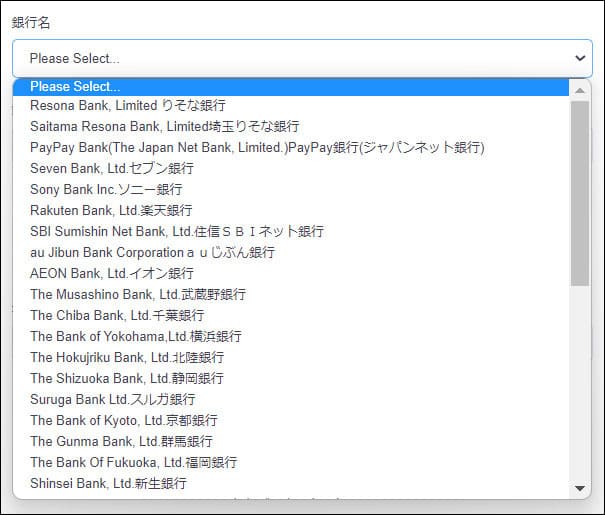Pick PayPay Bank (Japan Net Bank)
This screenshot has height=515, width=605.
(257, 147)
